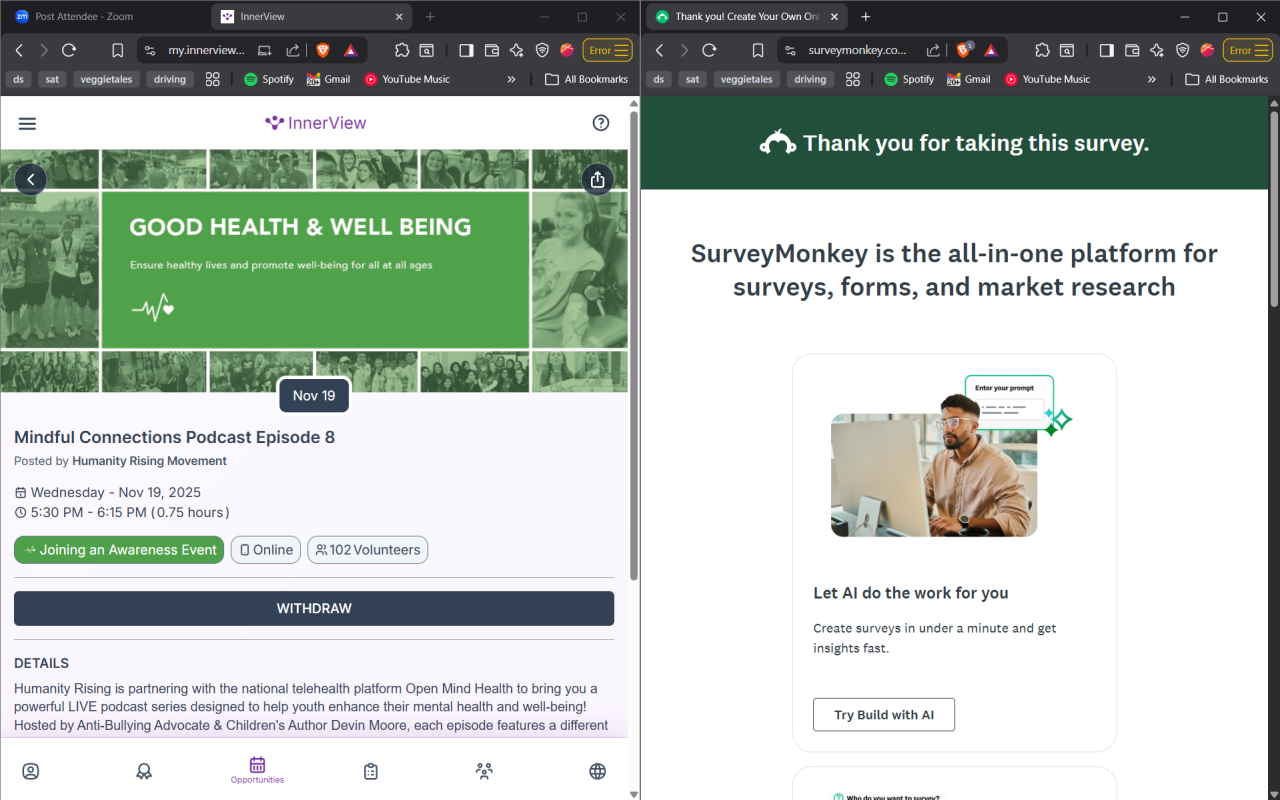Open Brave VPN shield in the SurveyMonkey window
The width and height of the screenshot is (1280, 800).
tap(1182, 50)
